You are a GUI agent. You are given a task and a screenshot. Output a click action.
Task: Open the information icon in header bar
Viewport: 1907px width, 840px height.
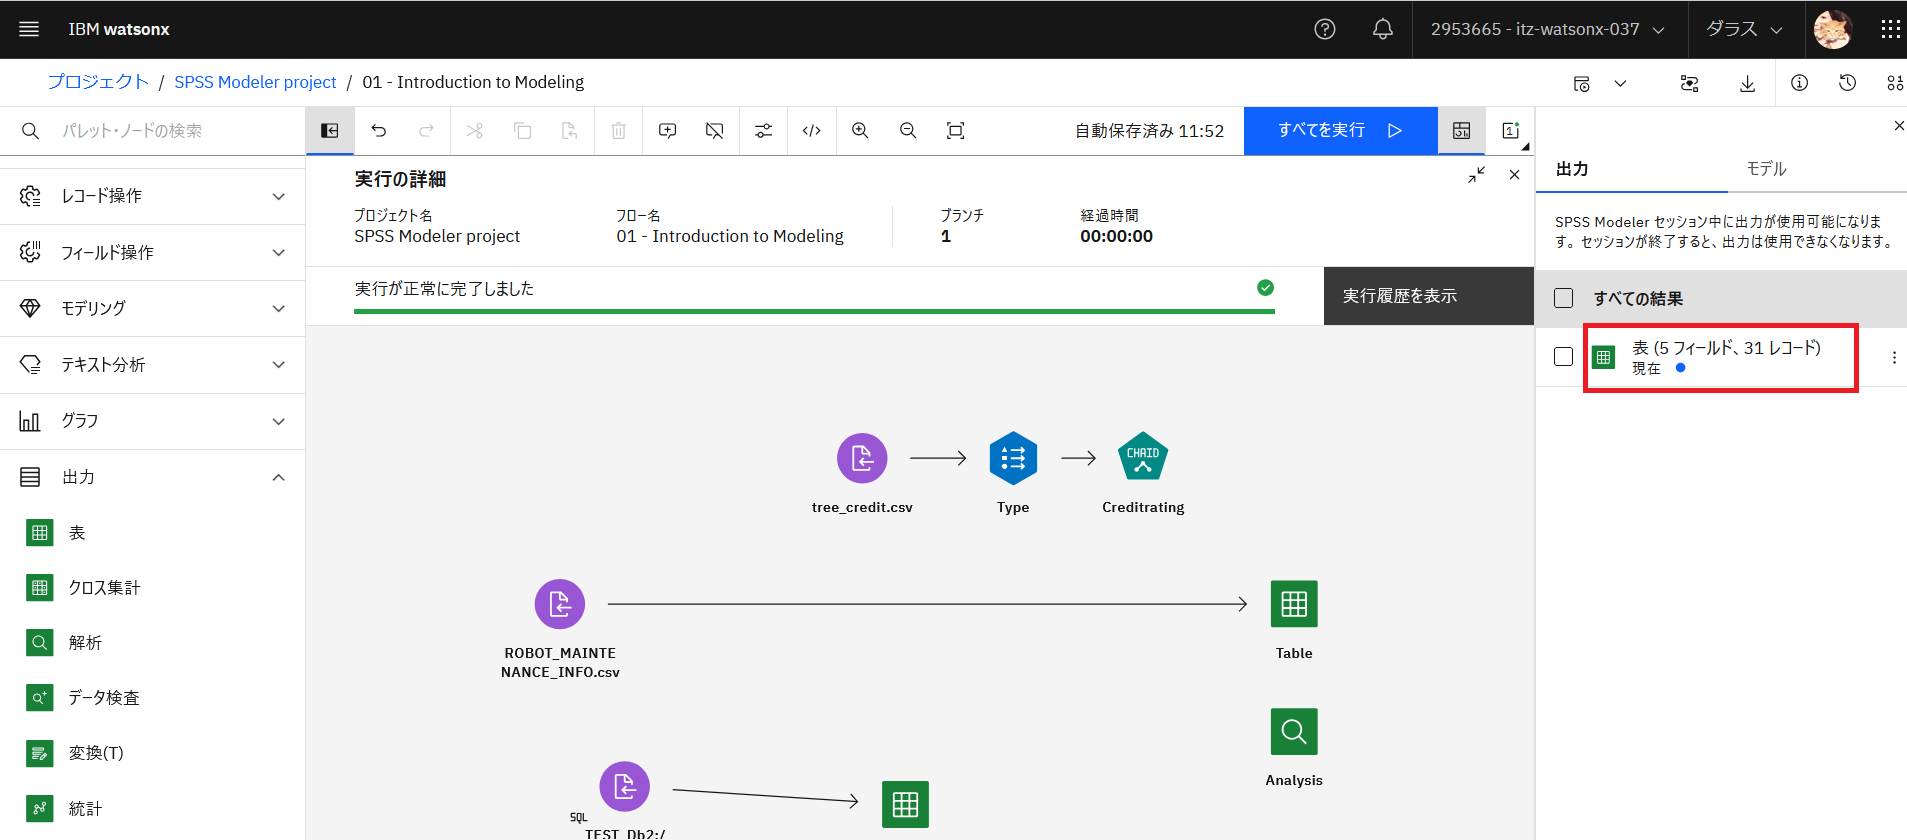pos(1799,83)
